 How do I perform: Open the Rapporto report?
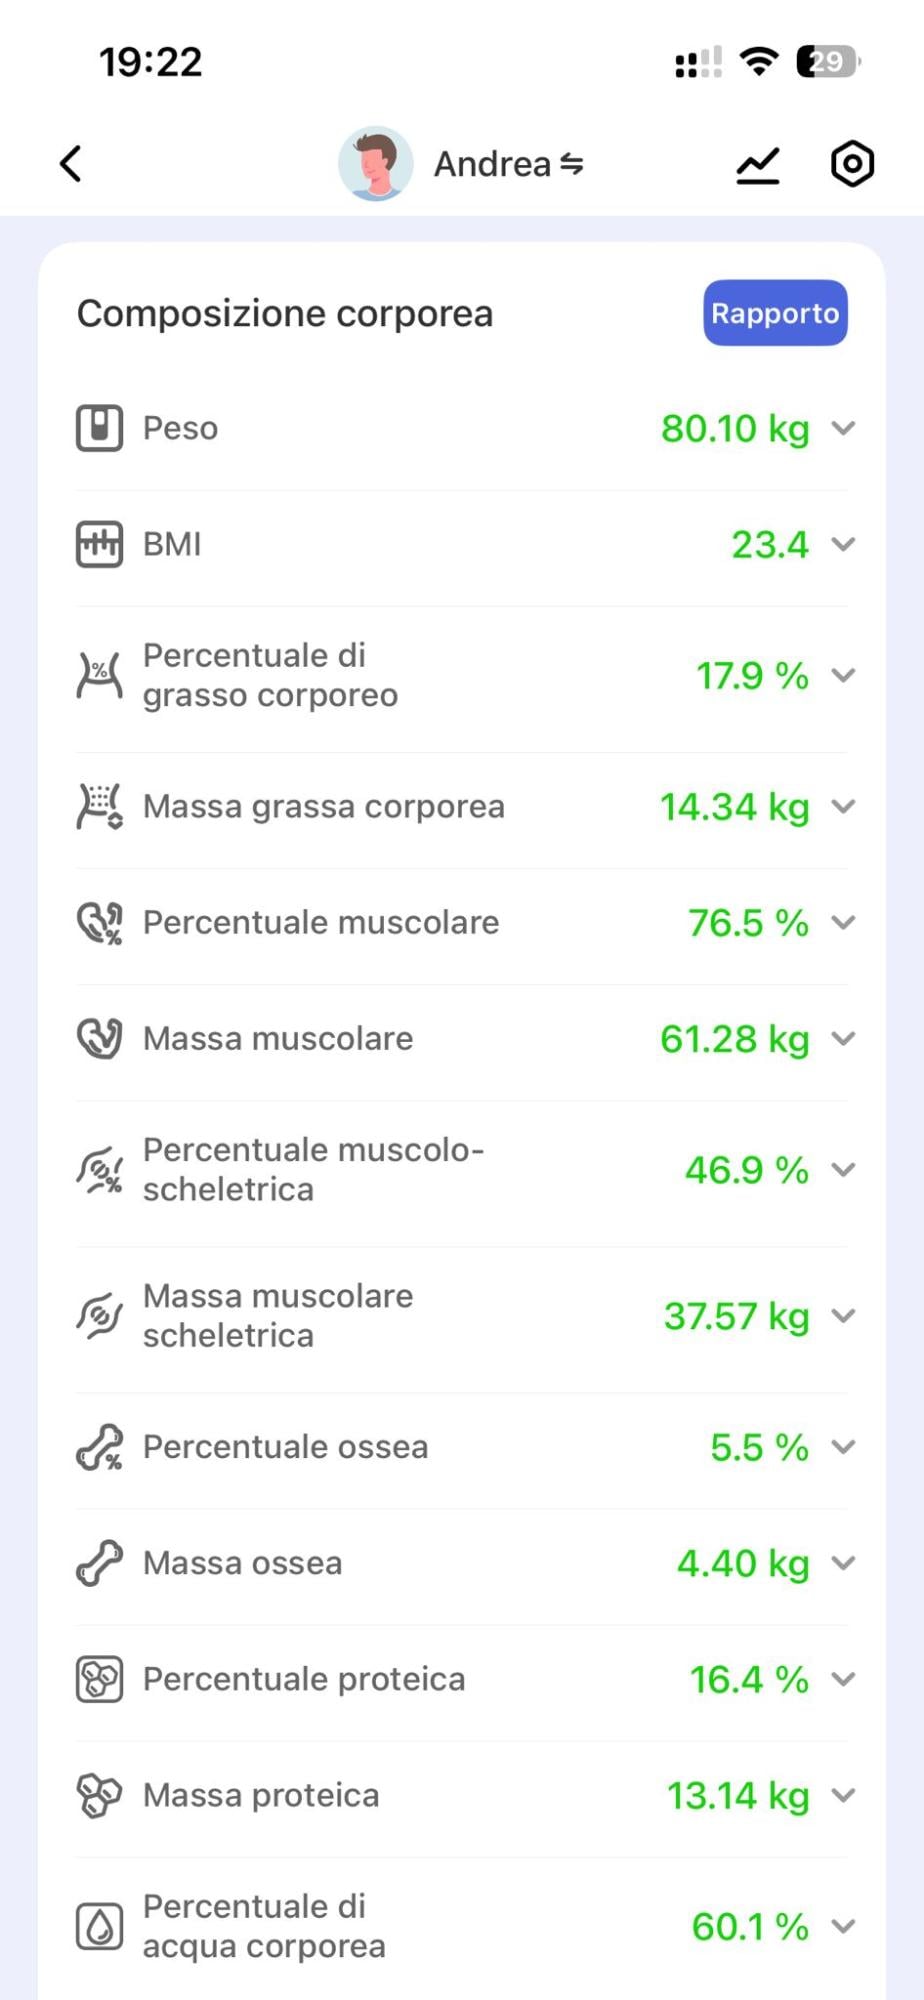[775, 313]
